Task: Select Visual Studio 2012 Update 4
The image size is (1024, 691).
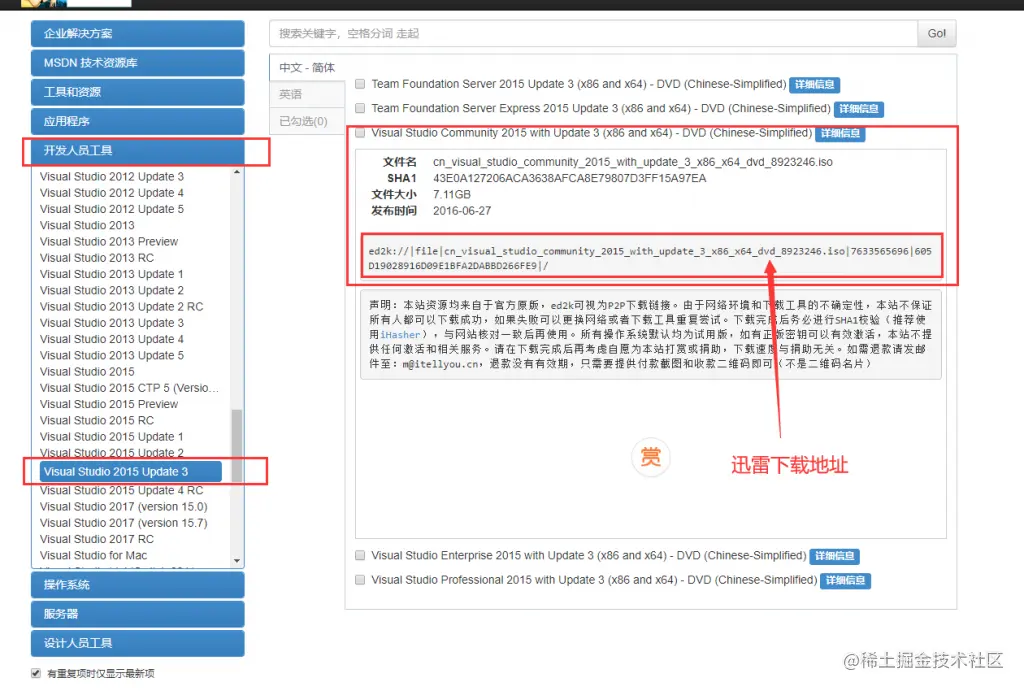Action: click(112, 193)
